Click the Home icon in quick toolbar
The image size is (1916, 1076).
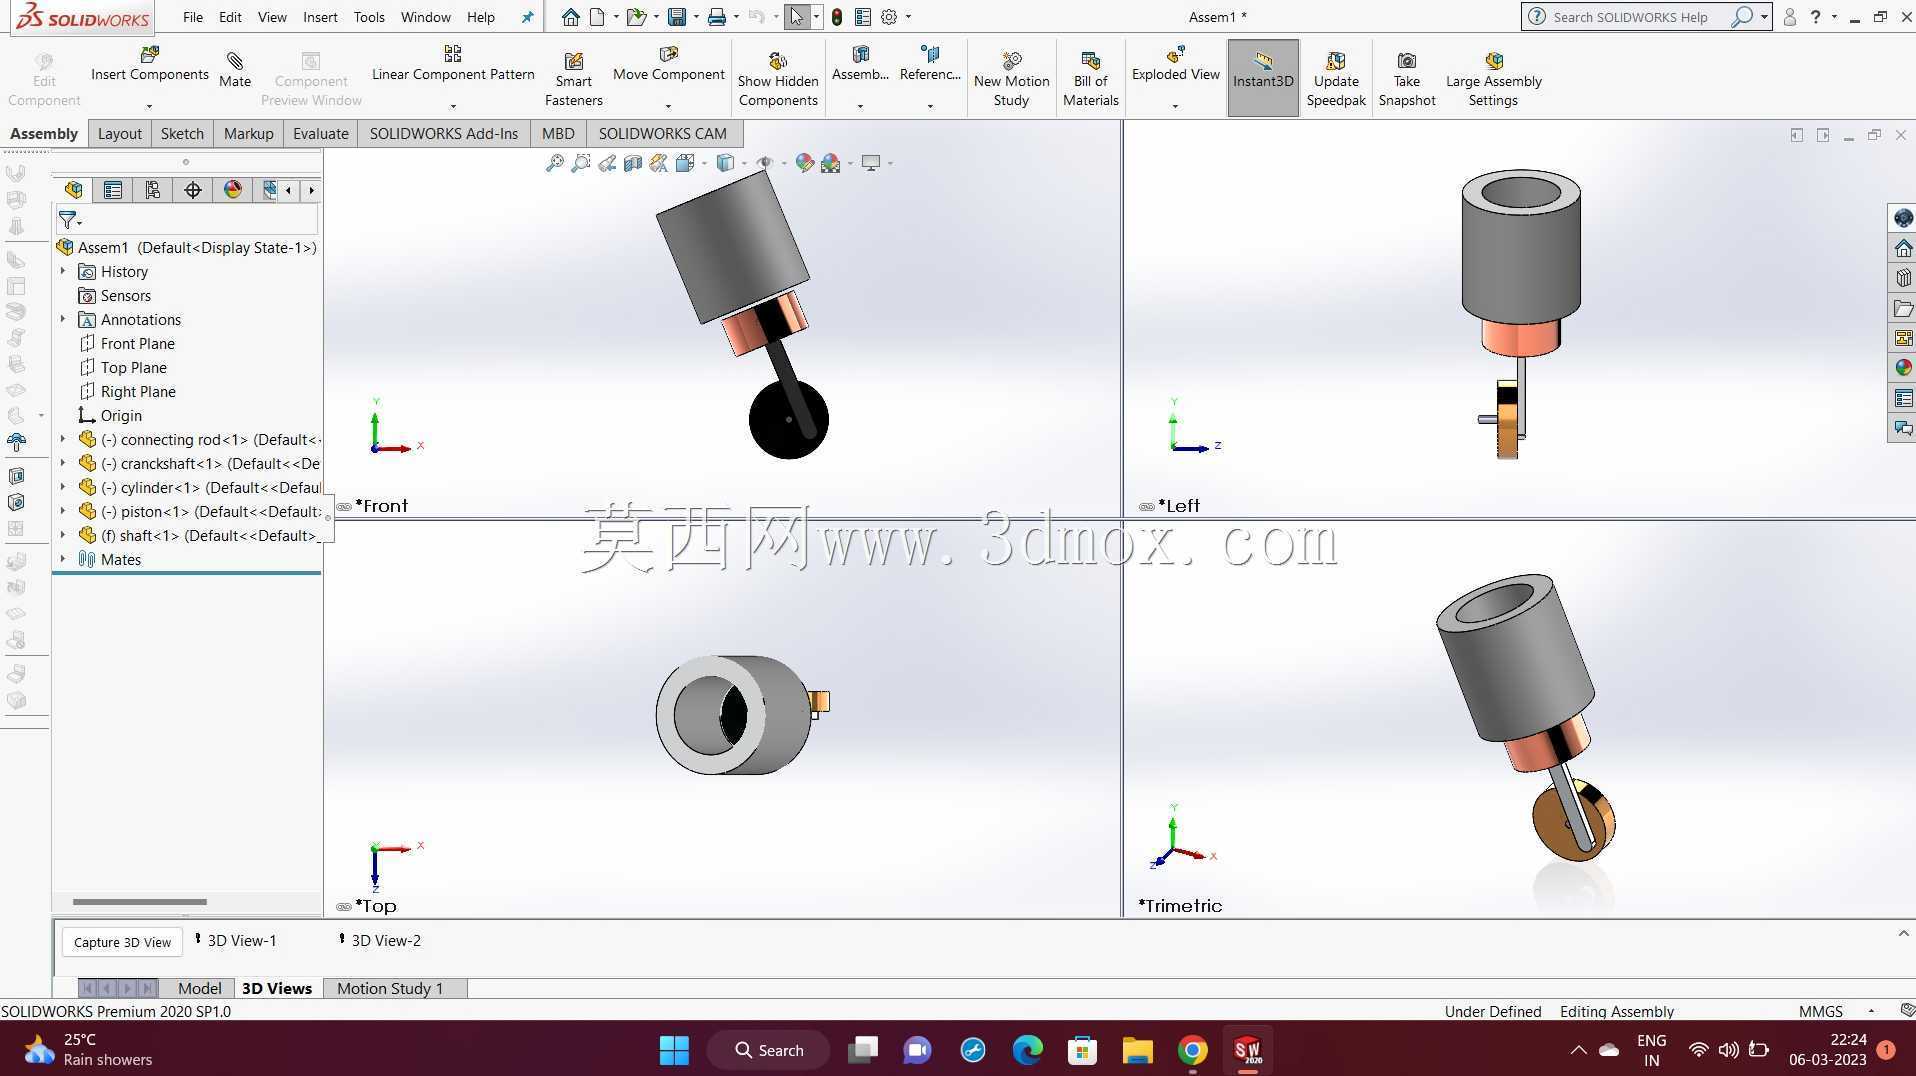coord(570,17)
